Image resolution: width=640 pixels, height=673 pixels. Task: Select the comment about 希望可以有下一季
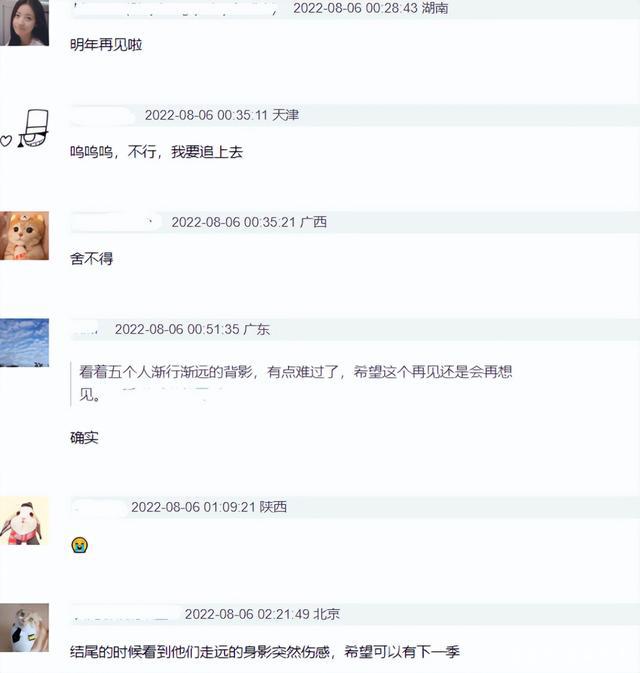pos(265,652)
